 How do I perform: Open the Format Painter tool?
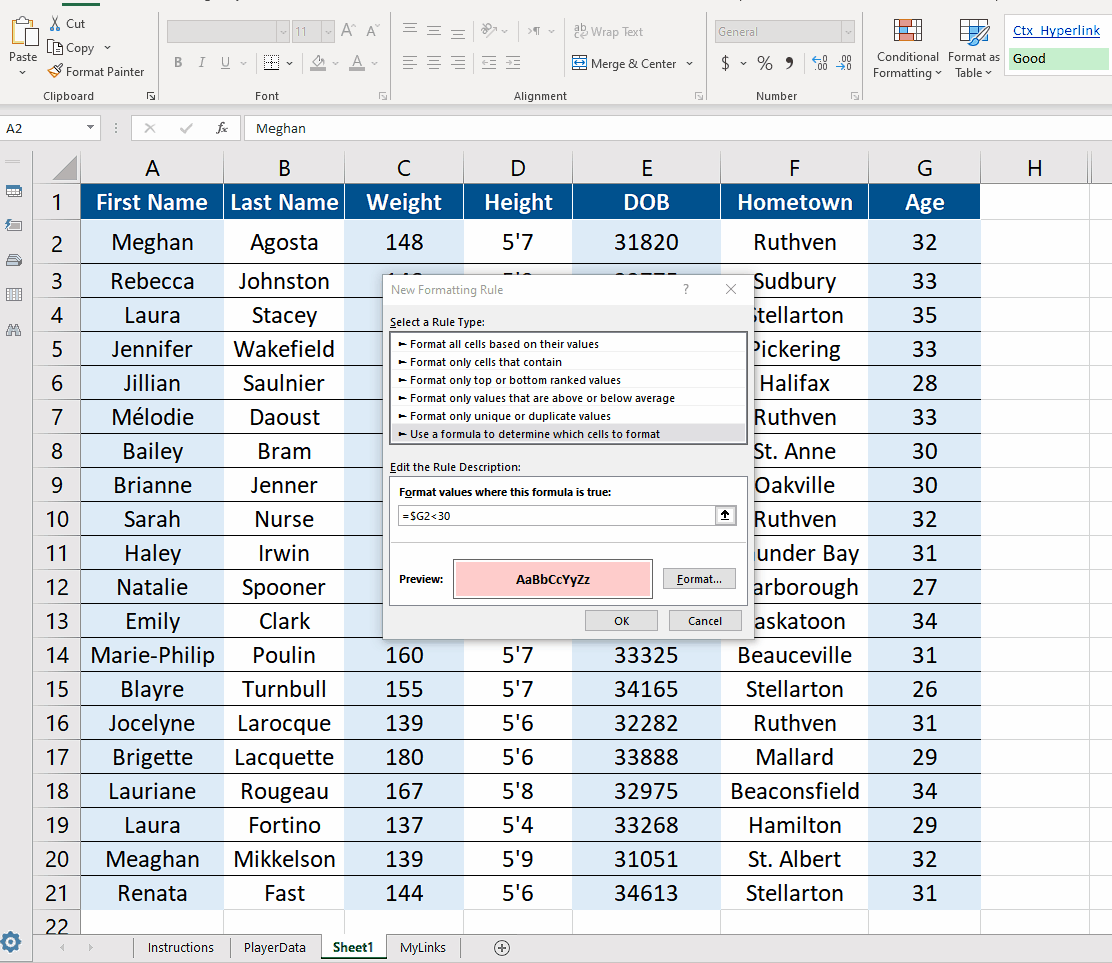point(96,71)
